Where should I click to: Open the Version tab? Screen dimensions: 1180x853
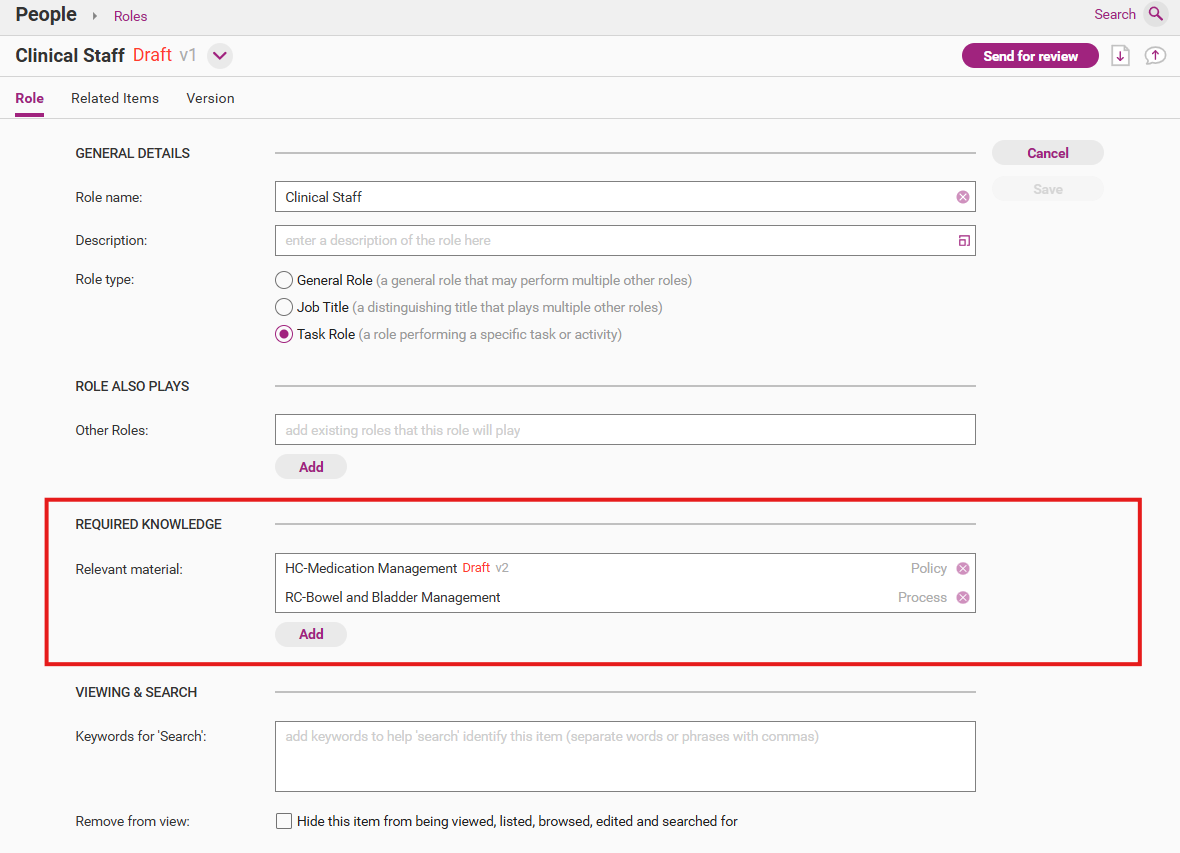(210, 98)
